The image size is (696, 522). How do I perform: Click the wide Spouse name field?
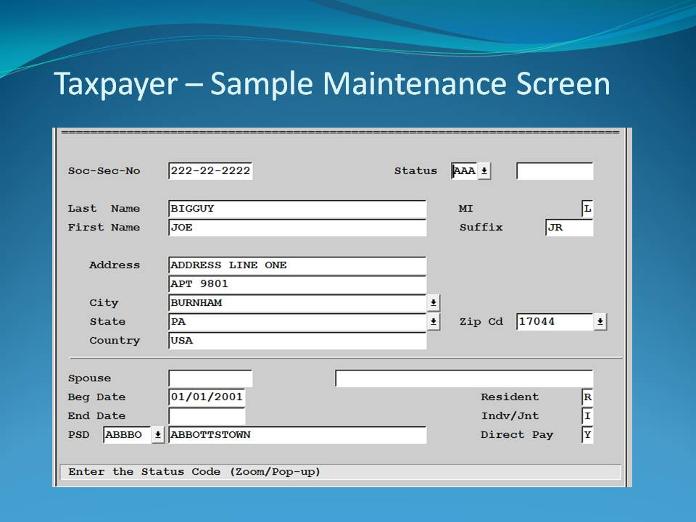(x=464, y=379)
